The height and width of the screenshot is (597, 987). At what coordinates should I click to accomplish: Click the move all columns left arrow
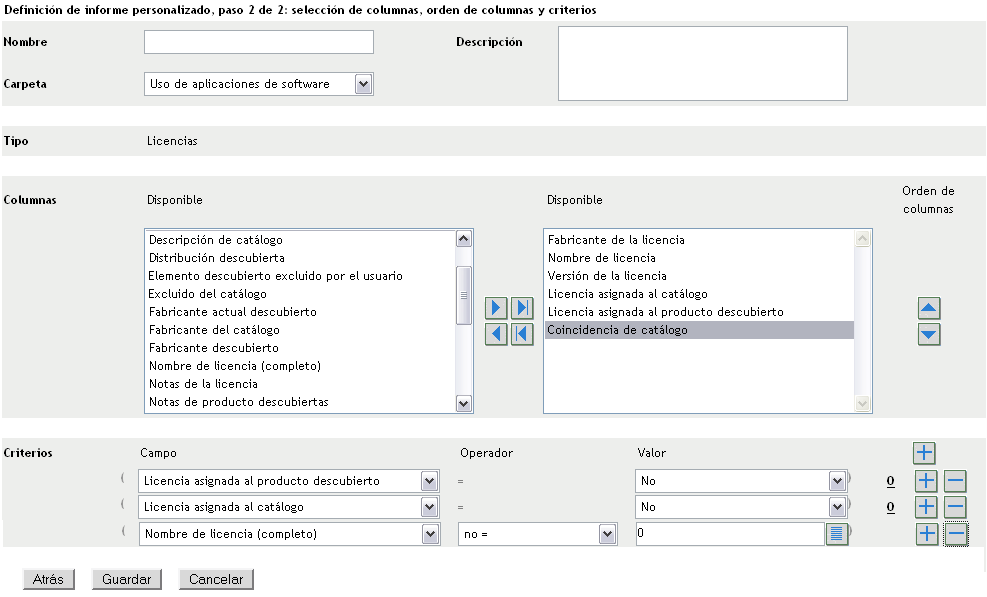tap(521, 334)
